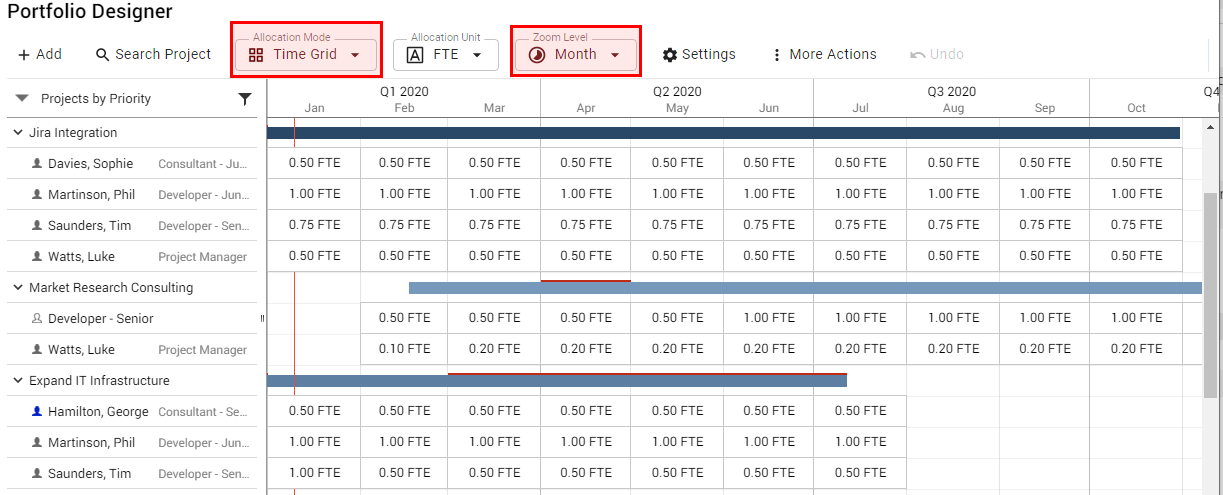Click the filter funnel icon

point(245,99)
